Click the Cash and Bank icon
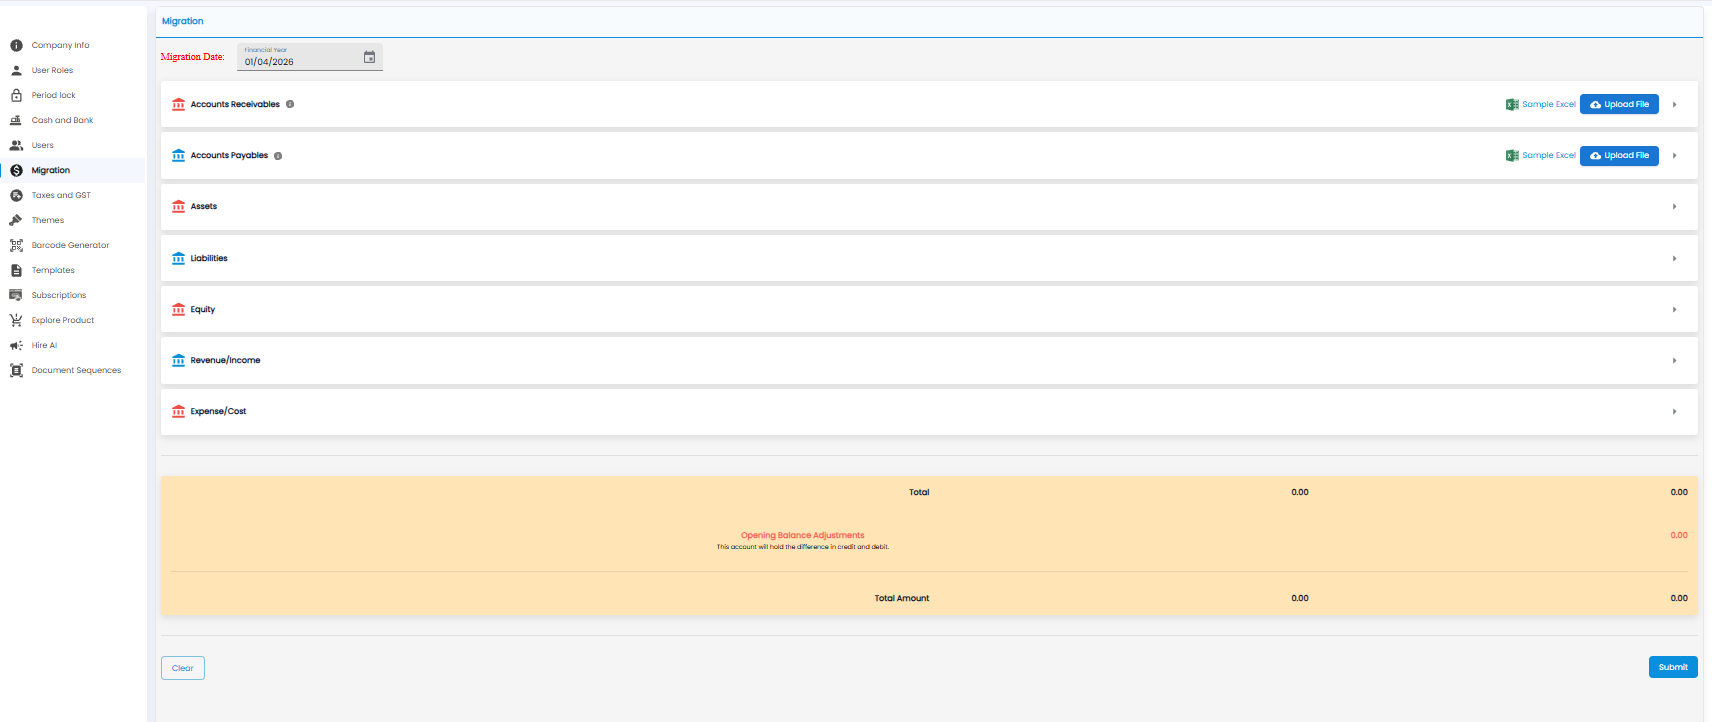Viewport: 1712px width, 722px height. point(16,120)
